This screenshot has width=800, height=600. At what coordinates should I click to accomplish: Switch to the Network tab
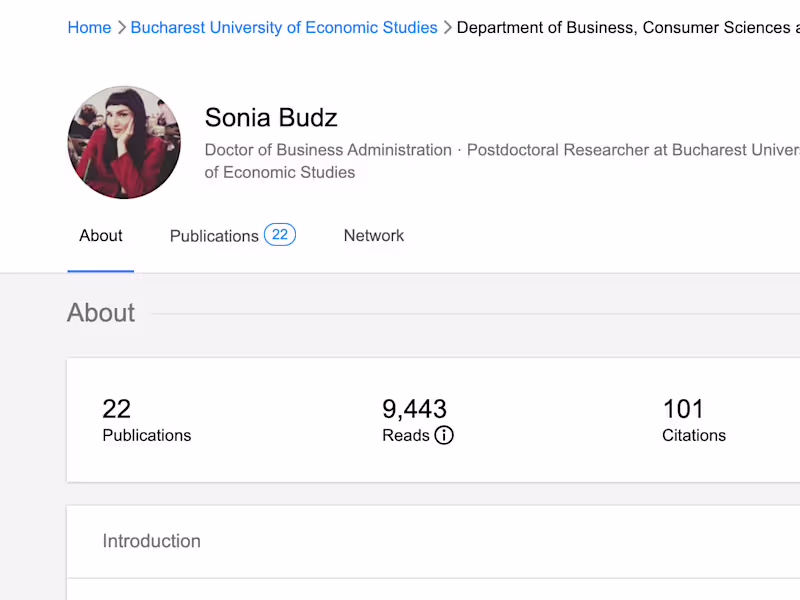coord(374,236)
